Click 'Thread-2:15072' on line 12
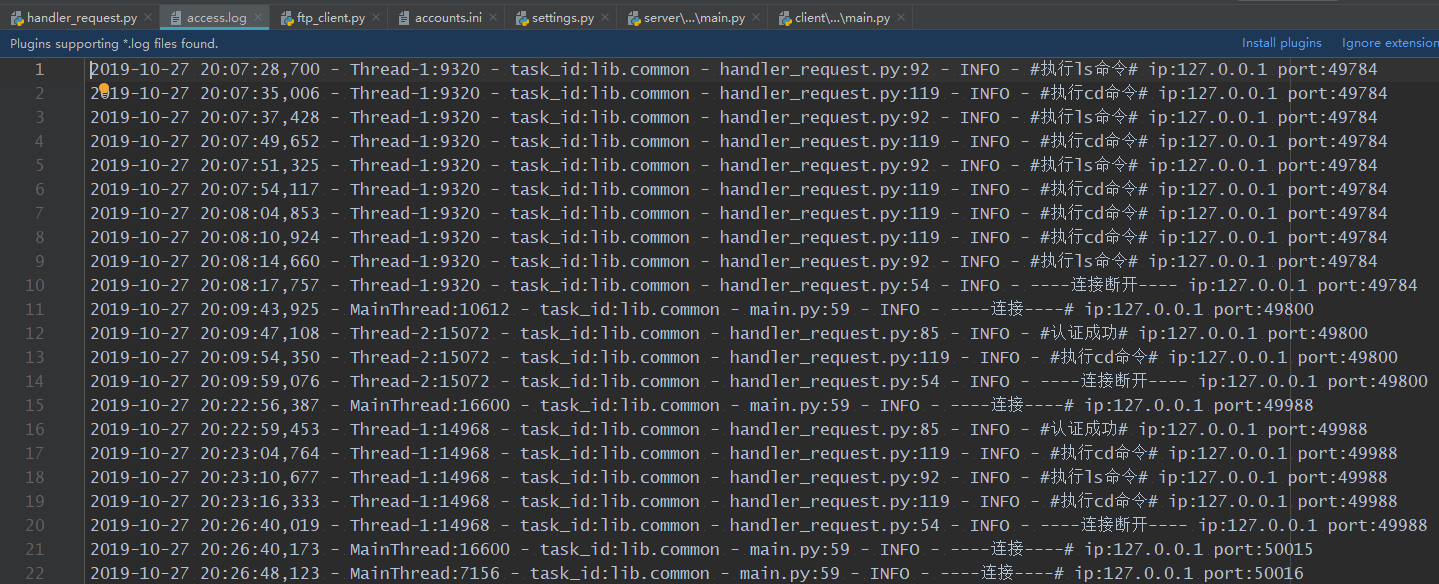The width and height of the screenshot is (1439, 584). click(420, 333)
